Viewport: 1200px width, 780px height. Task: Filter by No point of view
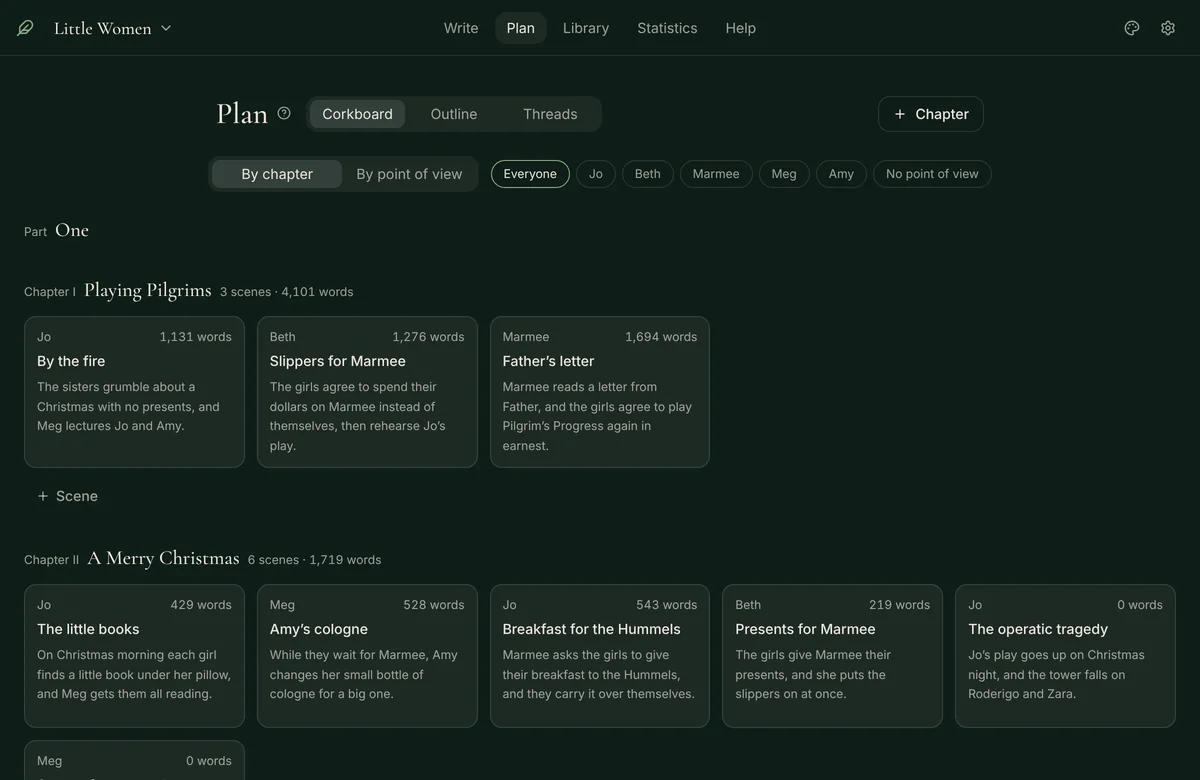click(x=932, y=174)
